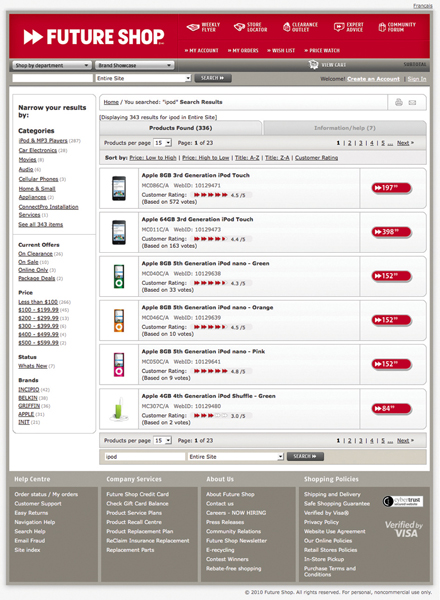The image size is (440, 600).
Task: Open top Entire Site search scope dropdown
Action: click(143, 78)
